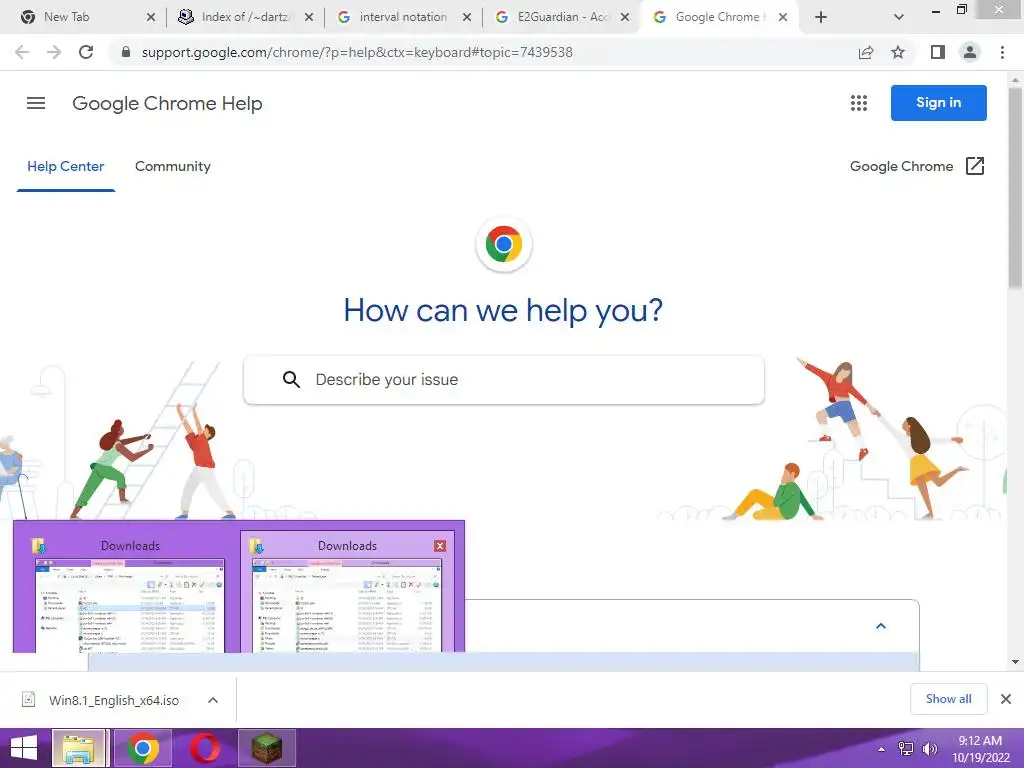Click the page vertical scrollbar thumb
The image size is (1024, 768).
pyautogui.click(x=1016, y=186)
